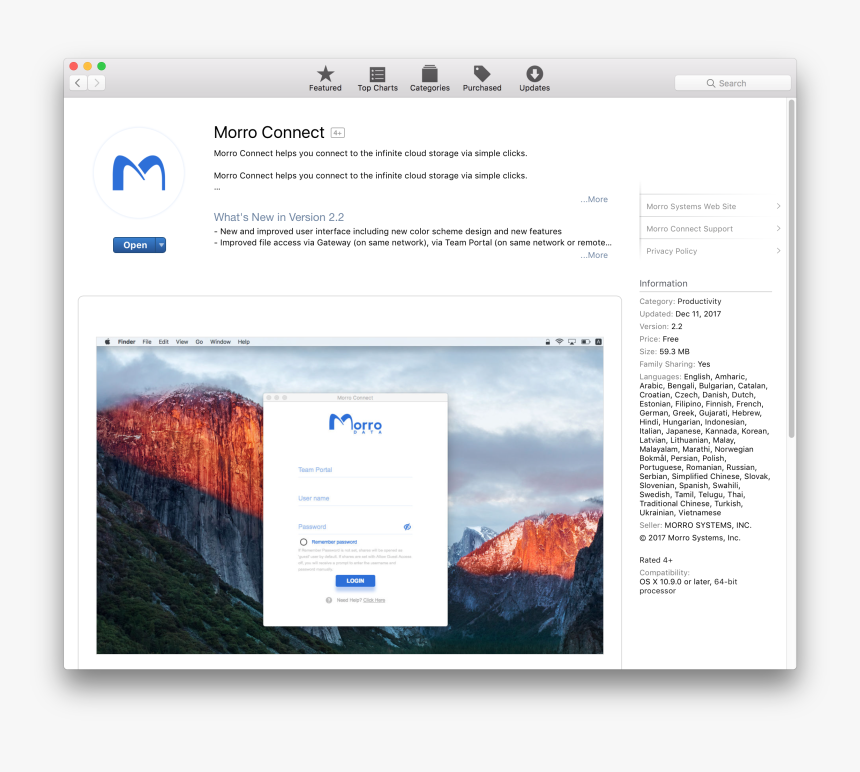The image size is (860, 772).
Task: Click the Price value Free
Action: 671,339
